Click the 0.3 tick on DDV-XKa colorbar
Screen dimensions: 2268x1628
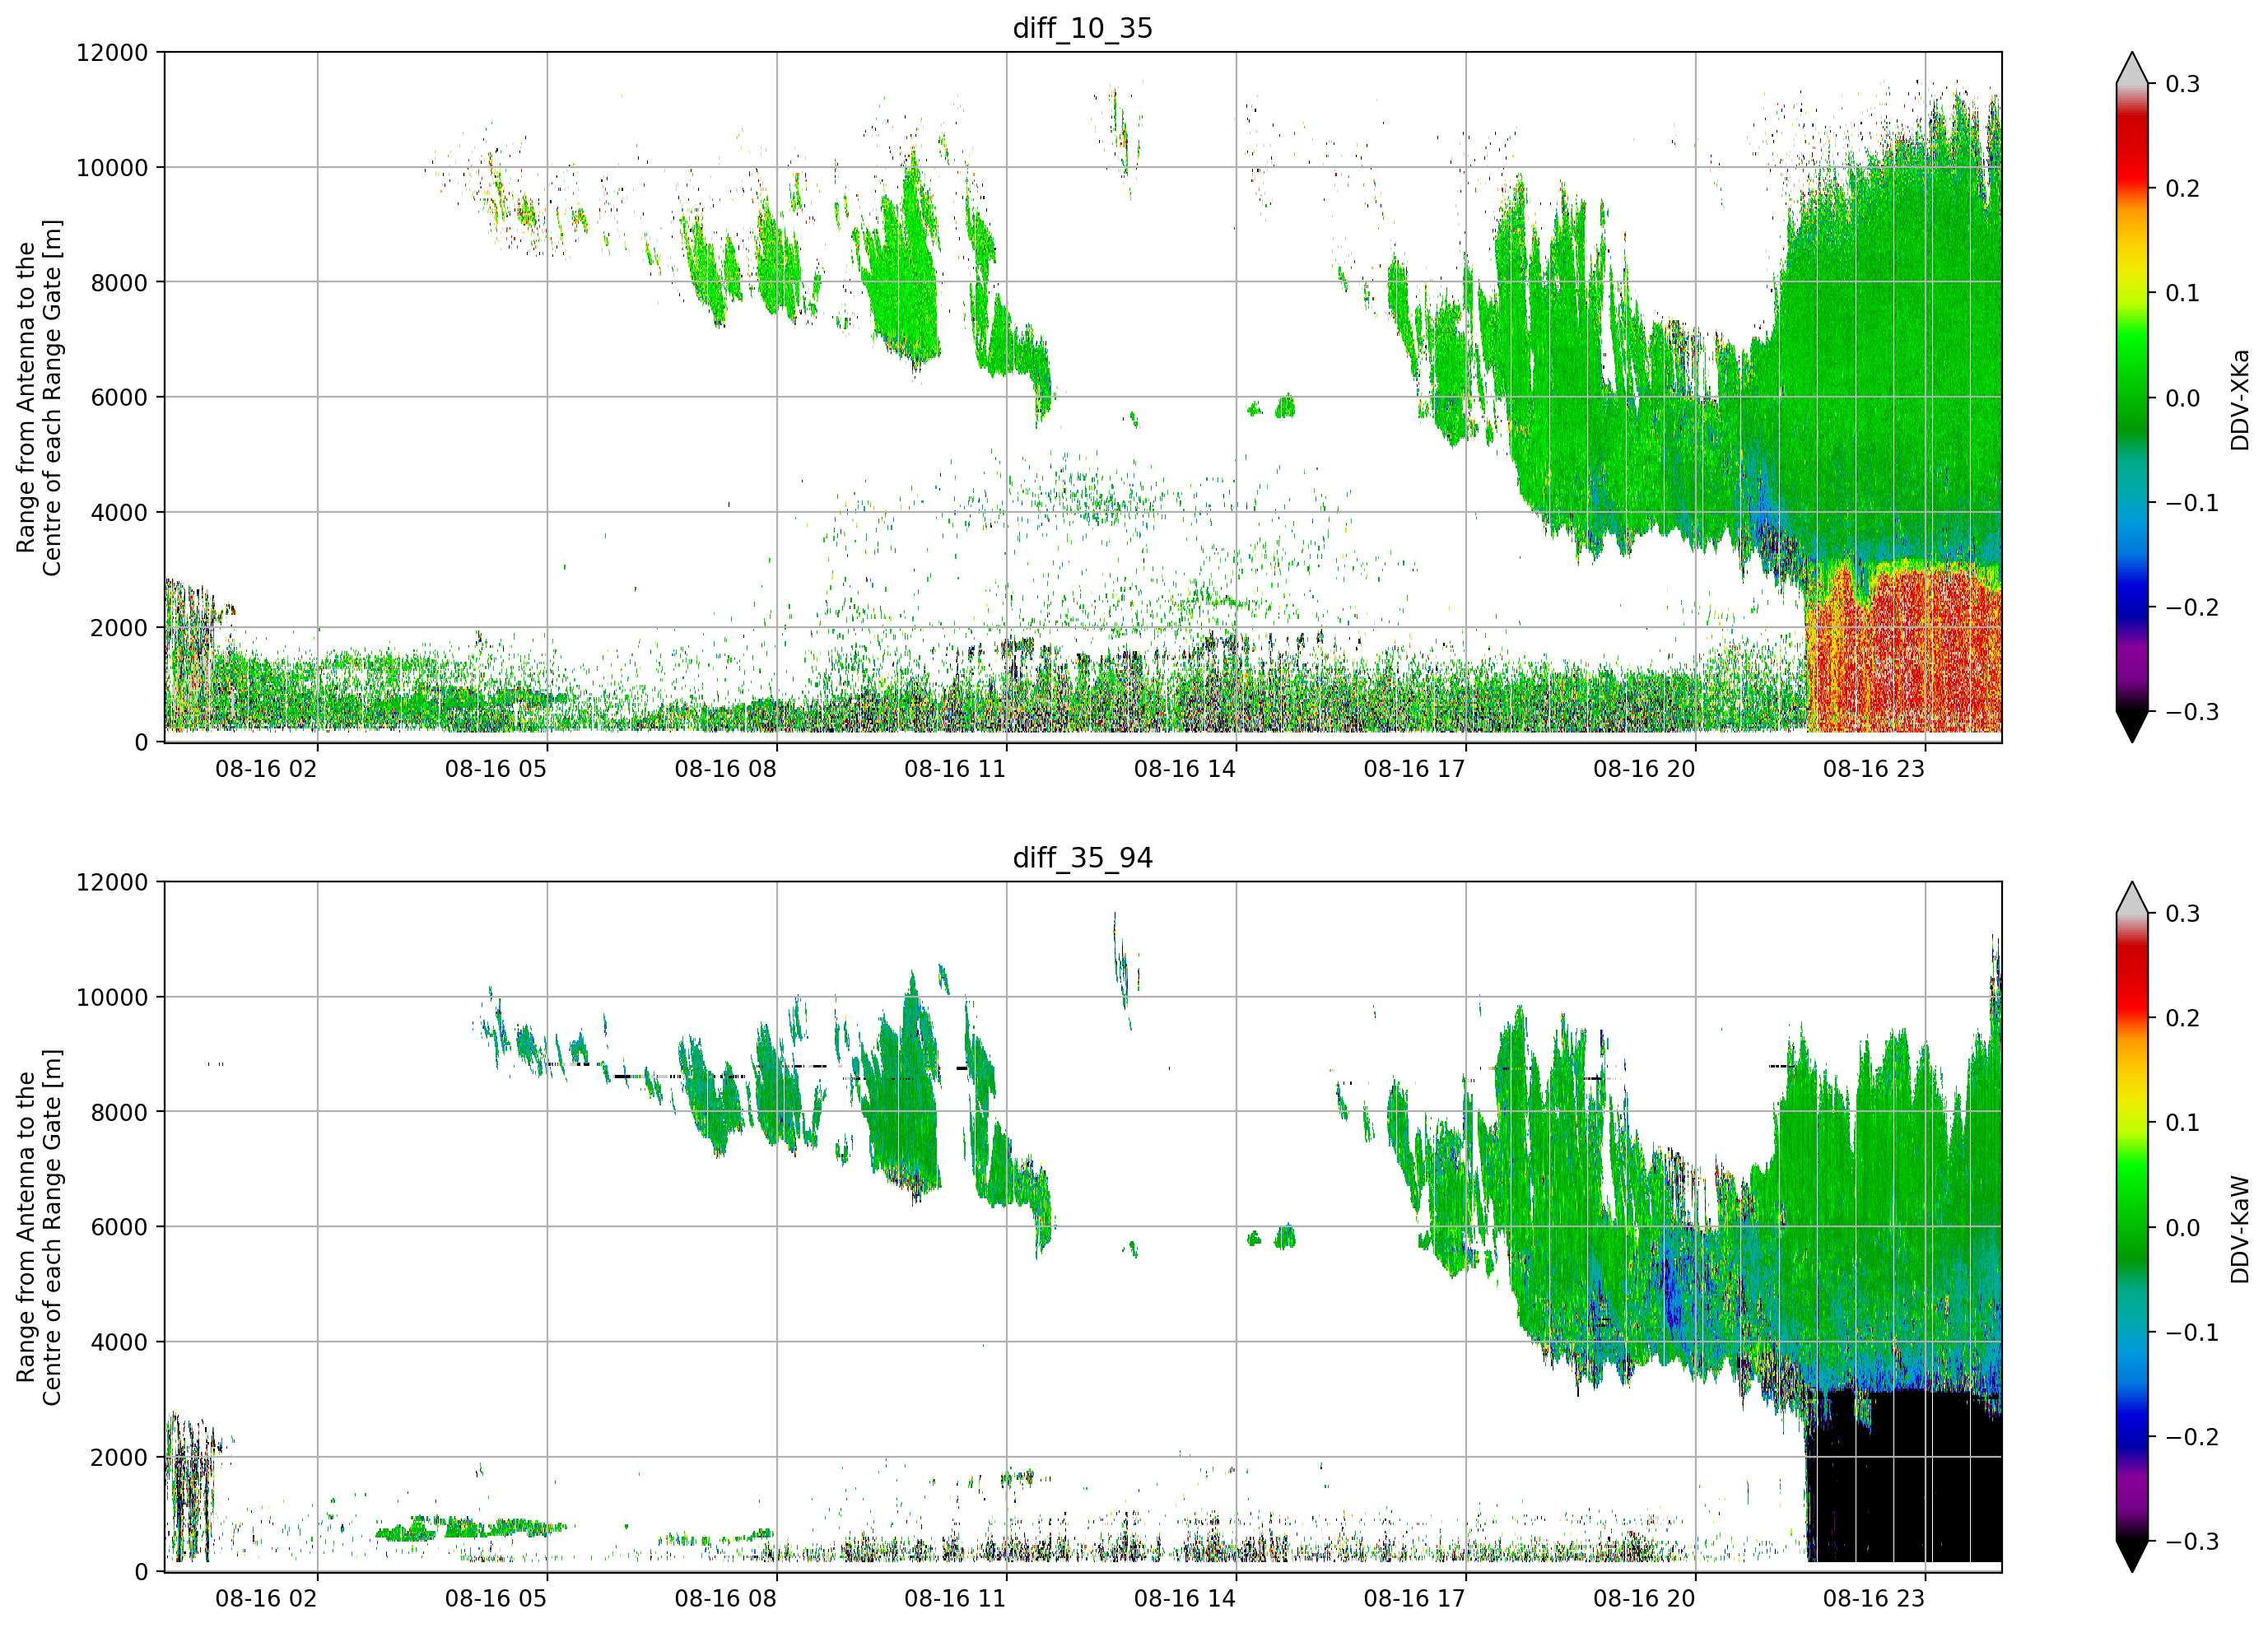click(2183, 84)
